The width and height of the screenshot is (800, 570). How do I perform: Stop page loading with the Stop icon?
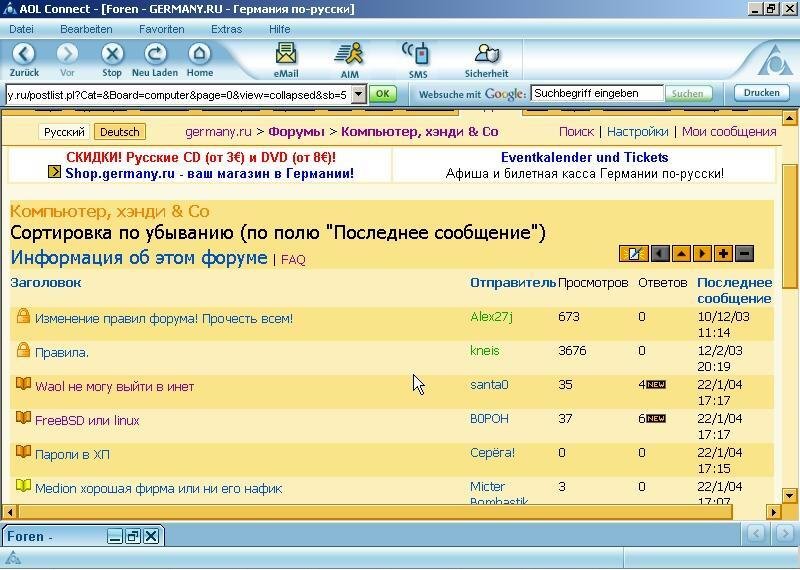112,54
